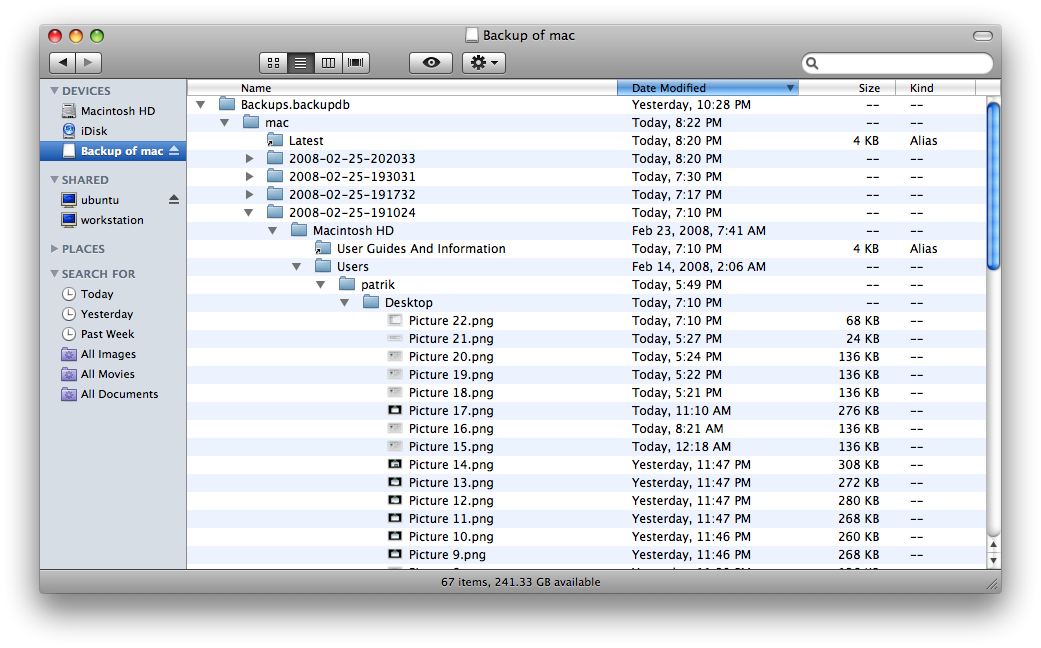Image resolution: width=1041 pixels, height=648 pixels.
Task: Collapse the Users folder
Action: [297, 266]
